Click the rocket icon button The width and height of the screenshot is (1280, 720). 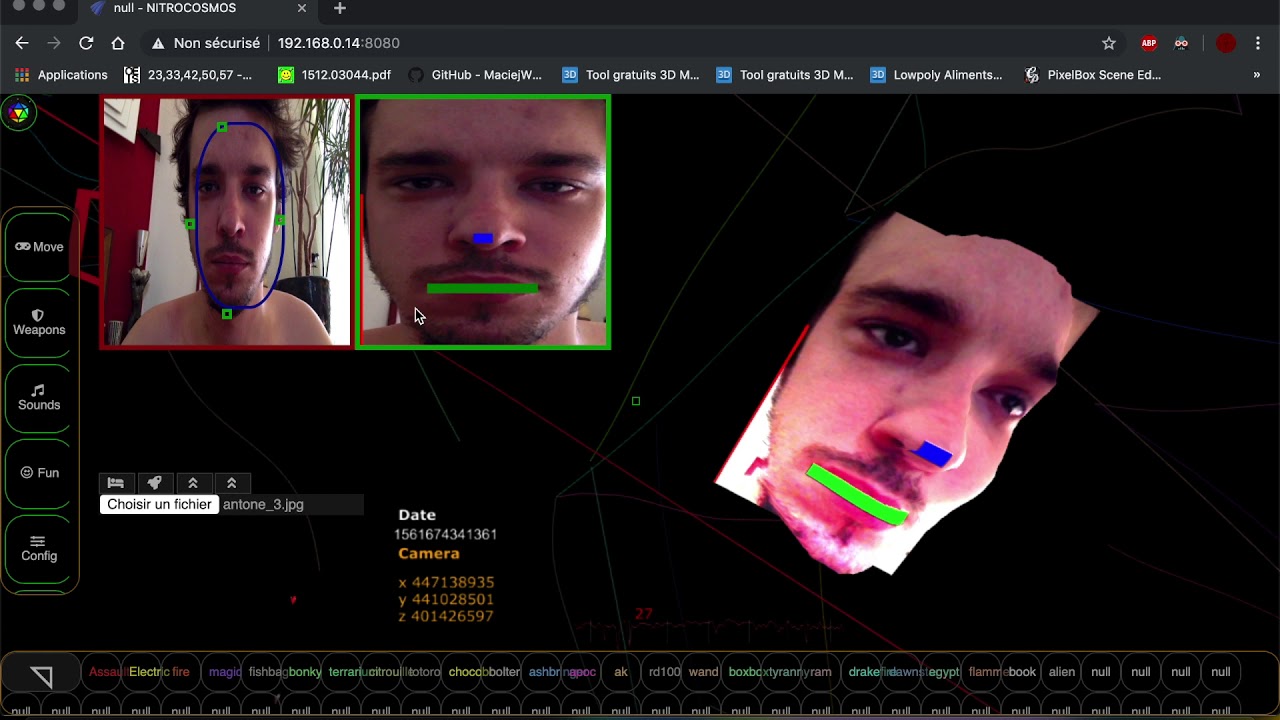click(154, 483)
